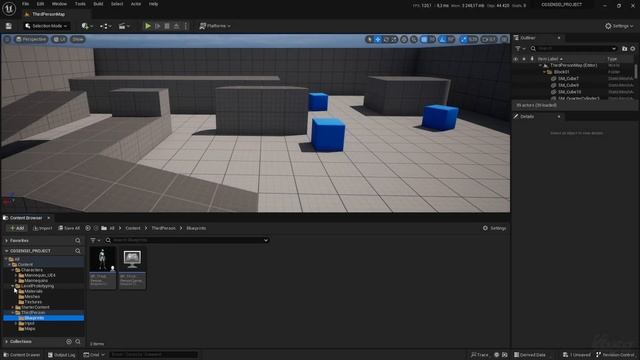Image resolution: width=640 pixels, height=360 pixels.
Task: Toggle surface snapping icon in viewport
Action: [x=414, y=39]
